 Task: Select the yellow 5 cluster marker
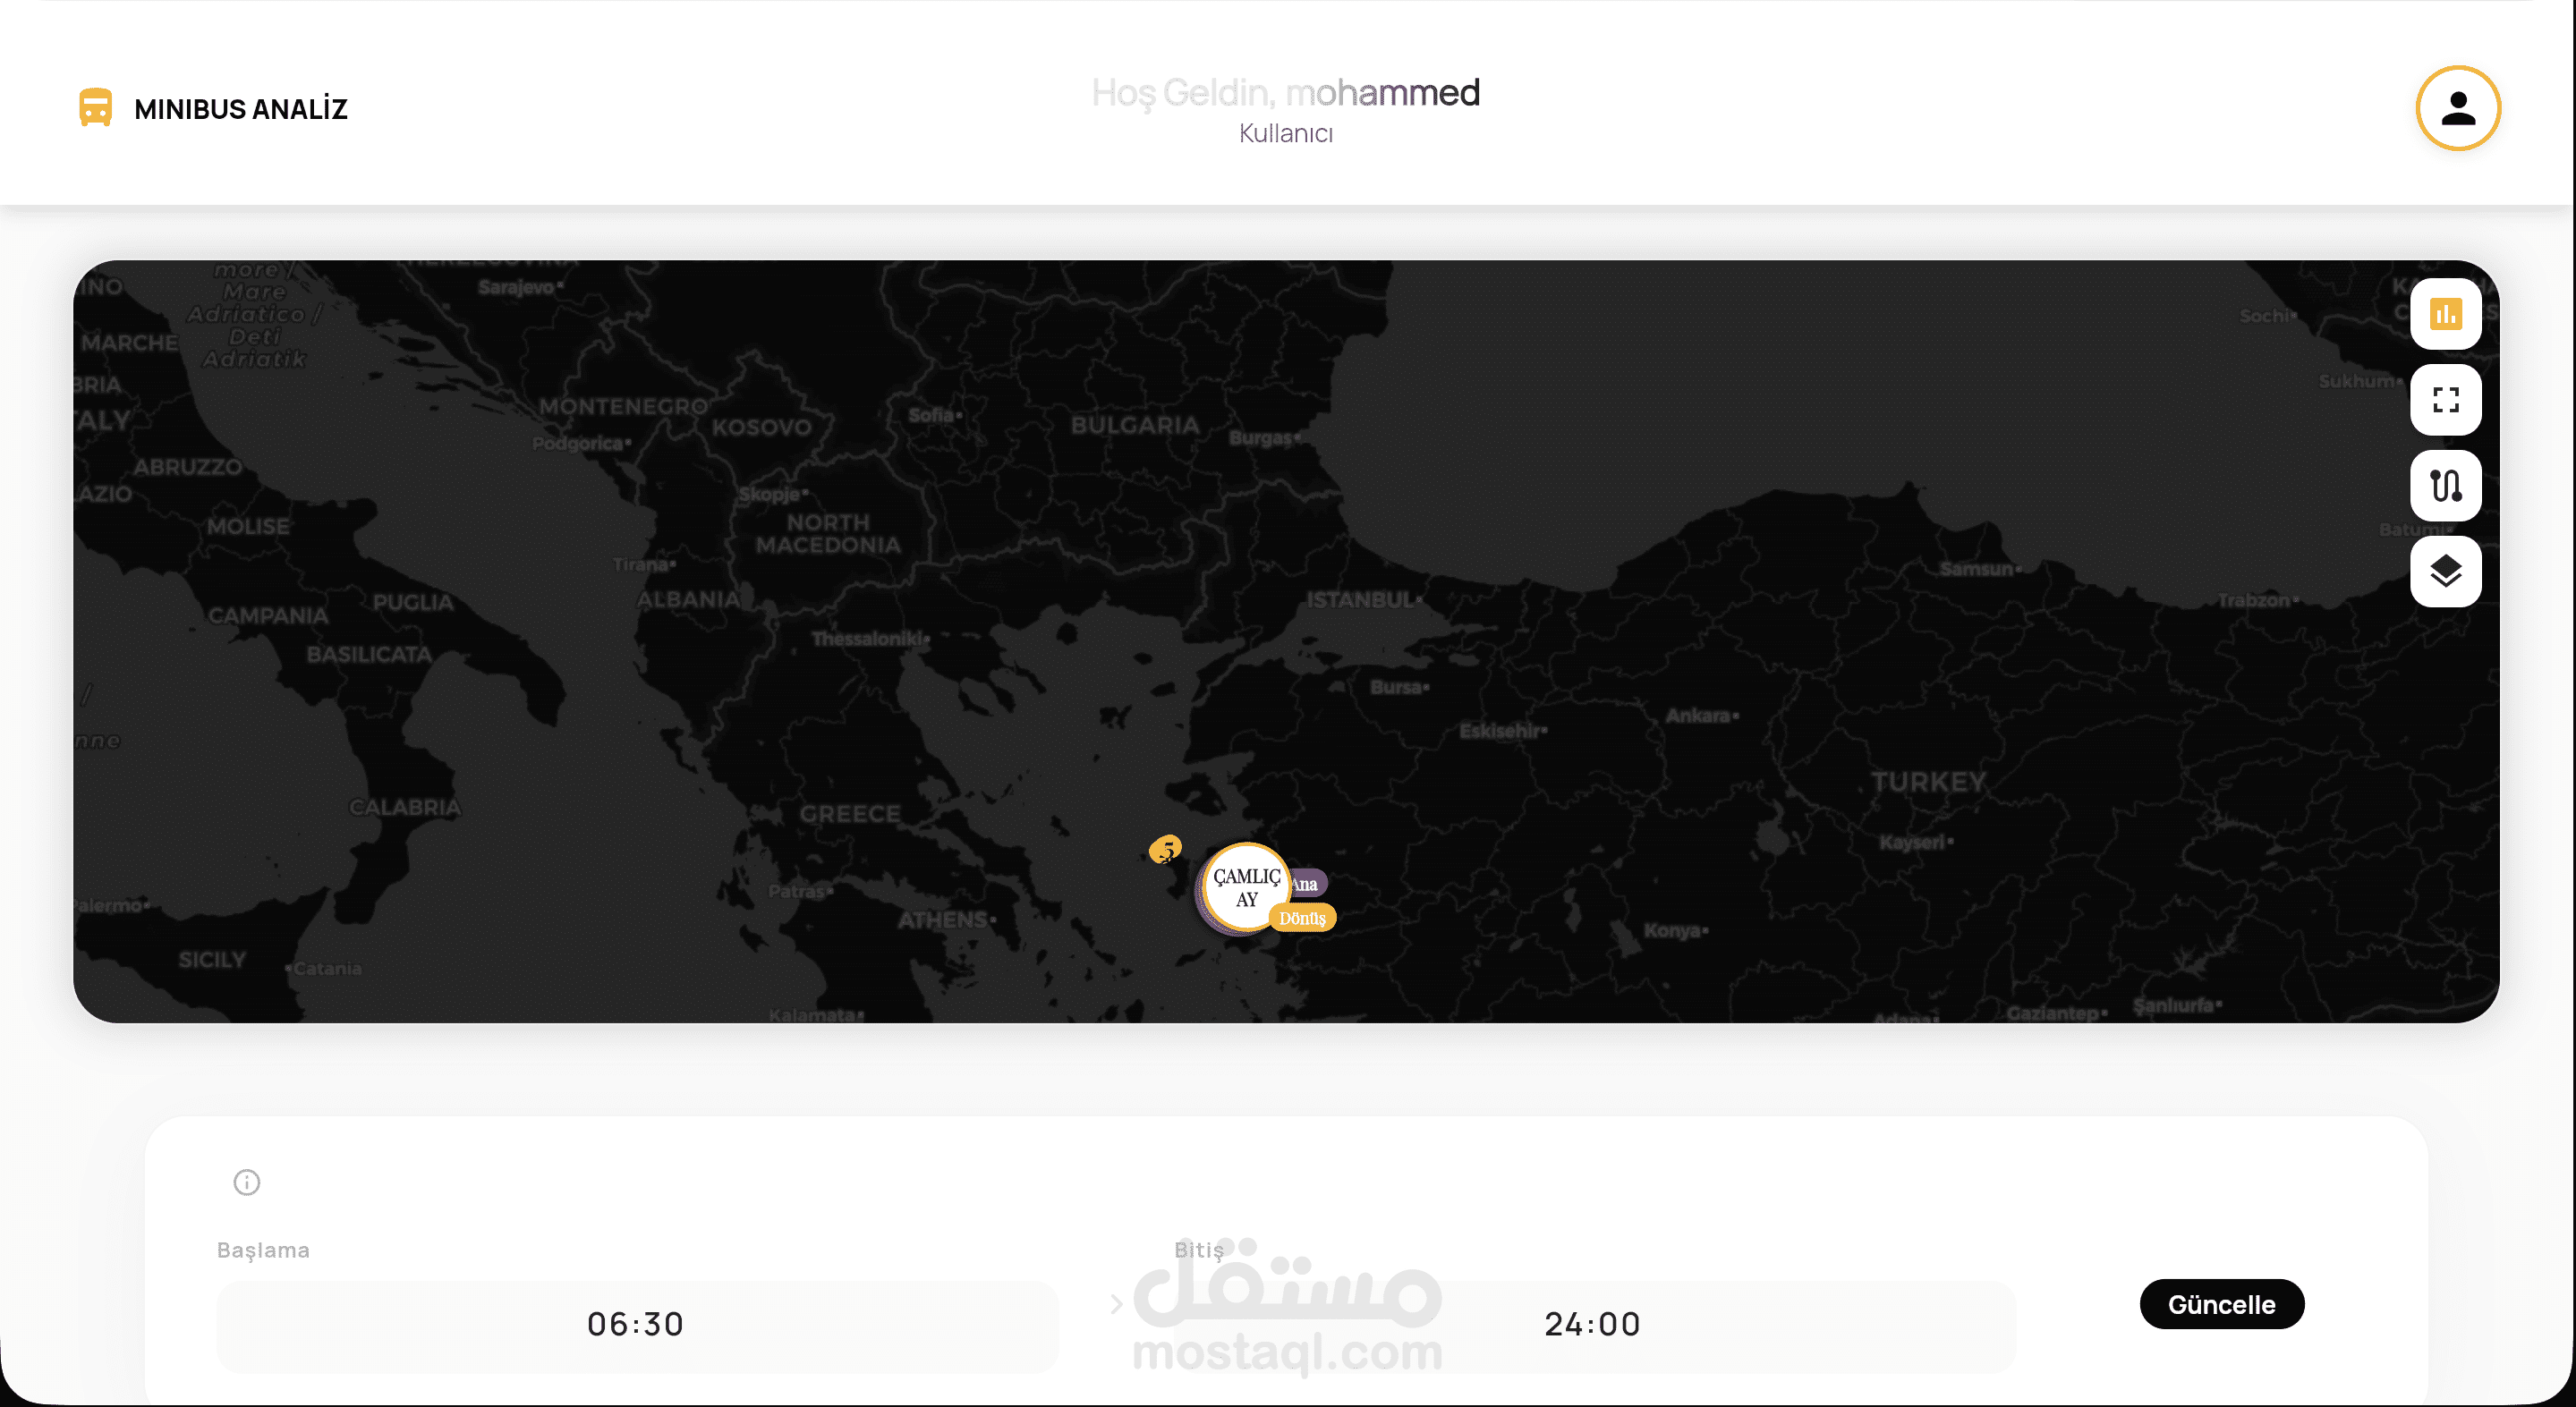1166,851
